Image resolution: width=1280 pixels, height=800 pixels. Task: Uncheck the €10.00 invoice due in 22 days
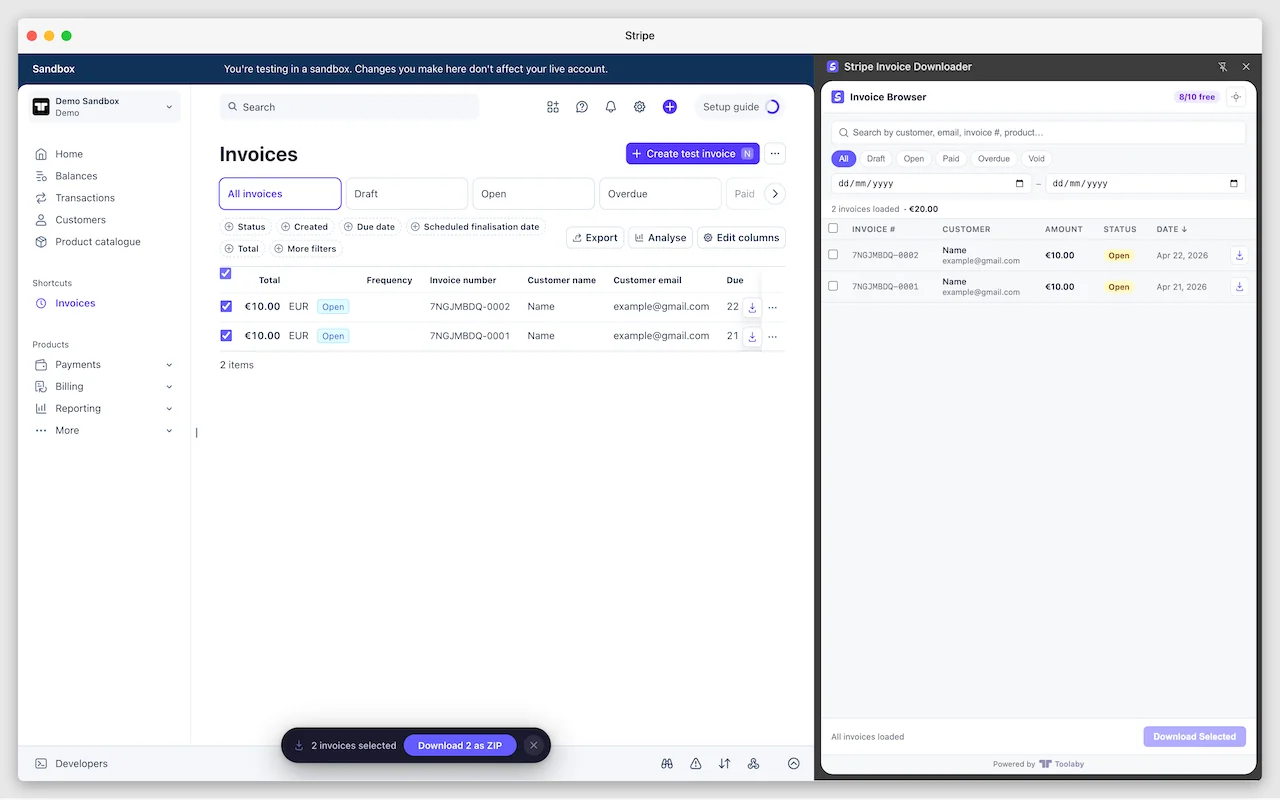[x=226, y=306]
